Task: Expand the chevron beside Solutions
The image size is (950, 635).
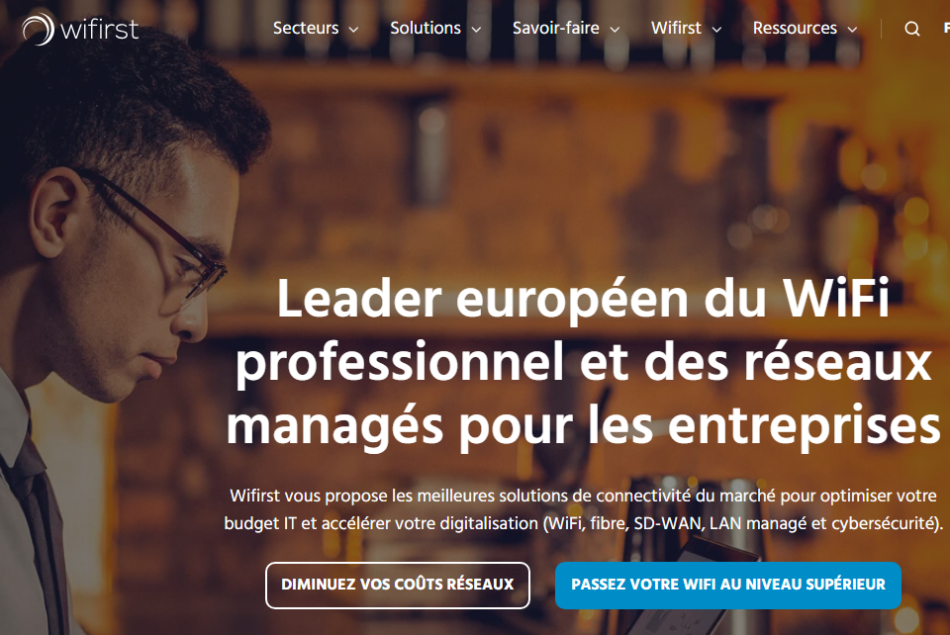Action: click(477, 29)
